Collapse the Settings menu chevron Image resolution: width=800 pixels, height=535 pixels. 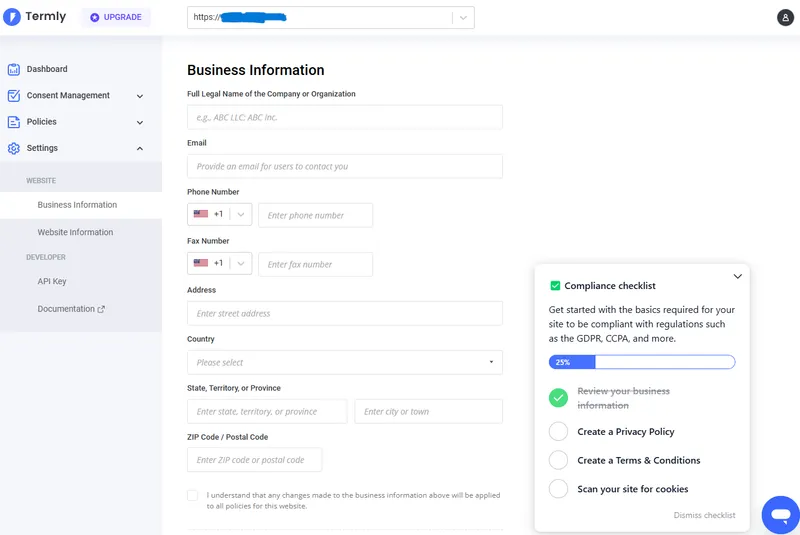click(140, 148)
